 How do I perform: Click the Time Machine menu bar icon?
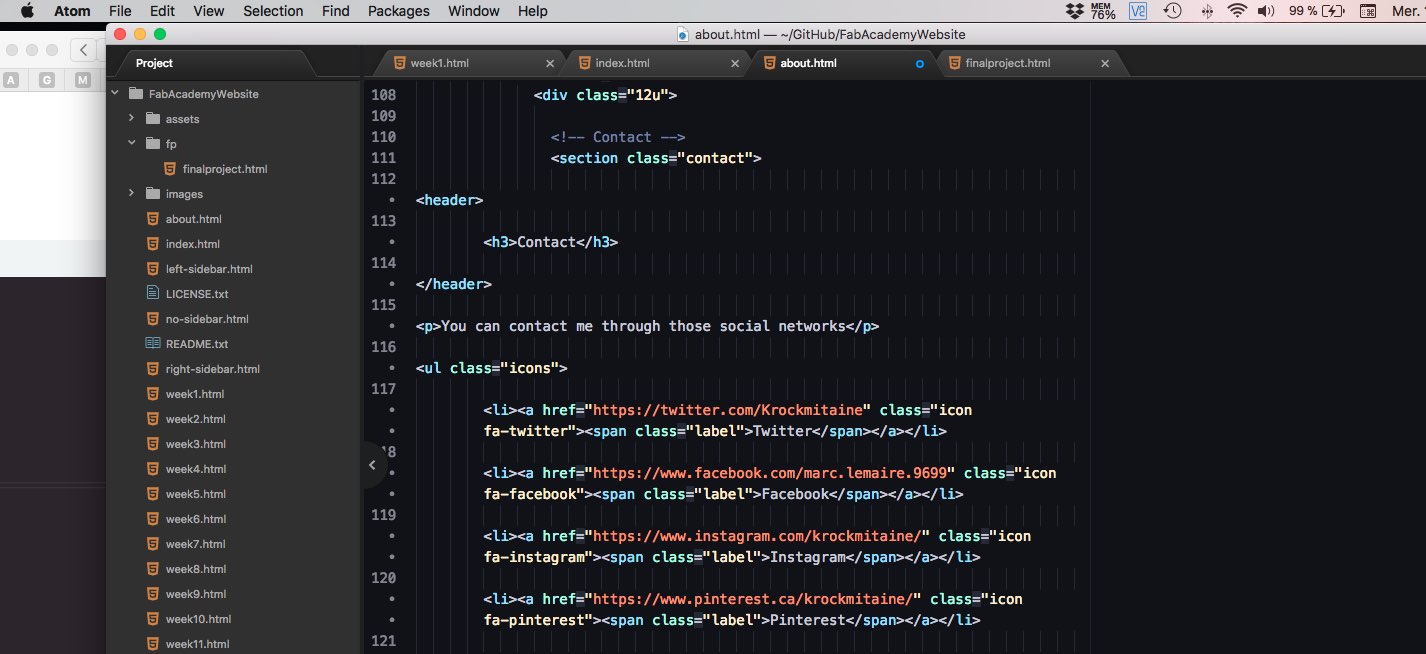1172,11
